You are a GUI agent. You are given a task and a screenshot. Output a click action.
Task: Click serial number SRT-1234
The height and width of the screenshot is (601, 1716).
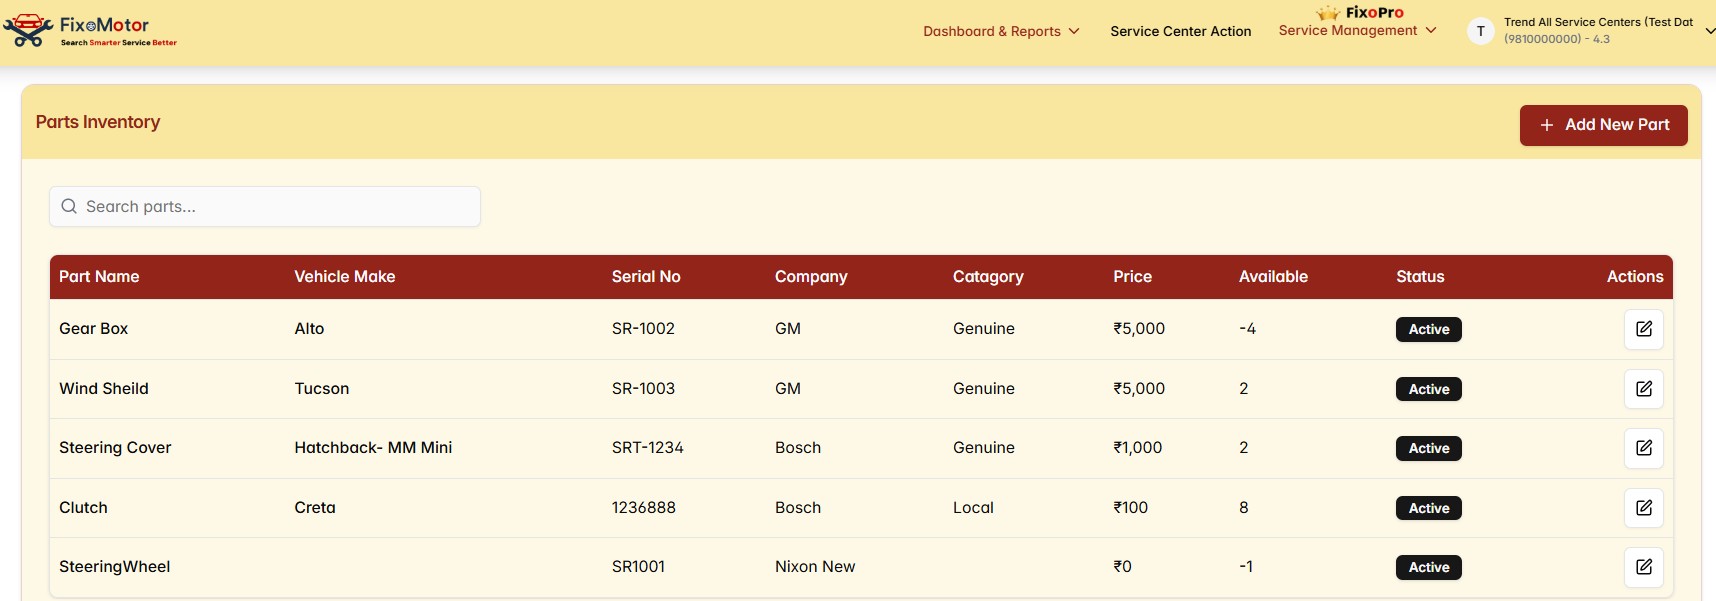click(648, 448)
